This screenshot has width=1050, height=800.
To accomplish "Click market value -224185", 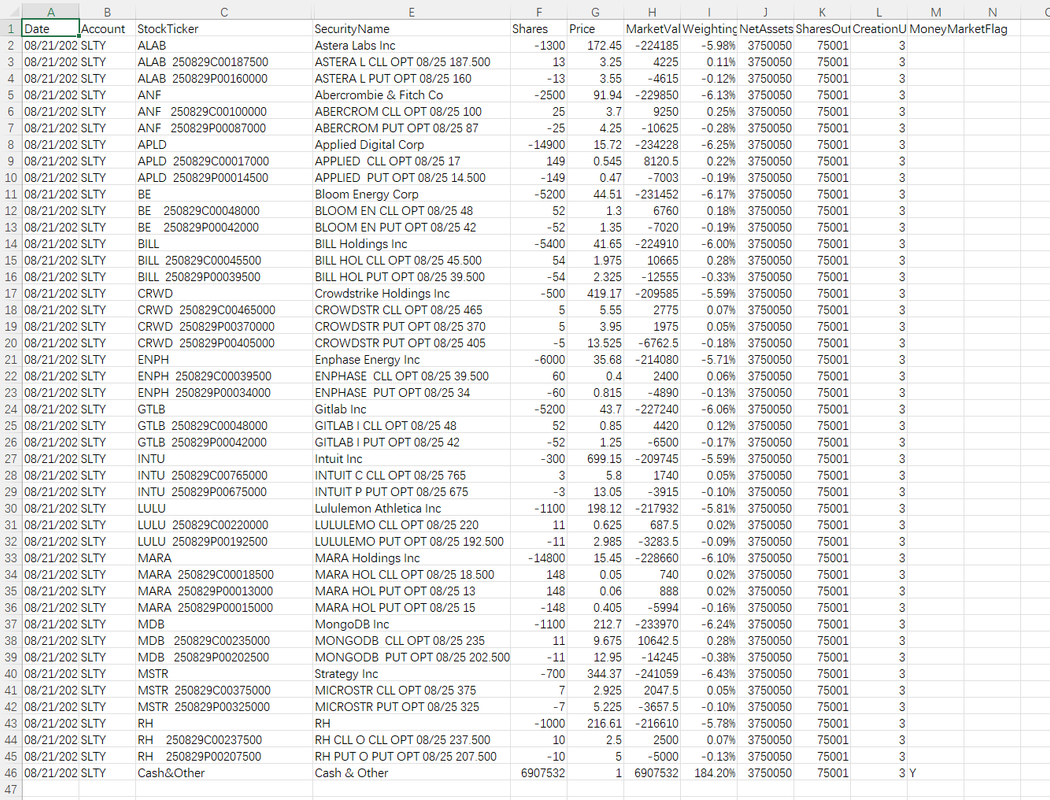I will [x=652, y=46].
